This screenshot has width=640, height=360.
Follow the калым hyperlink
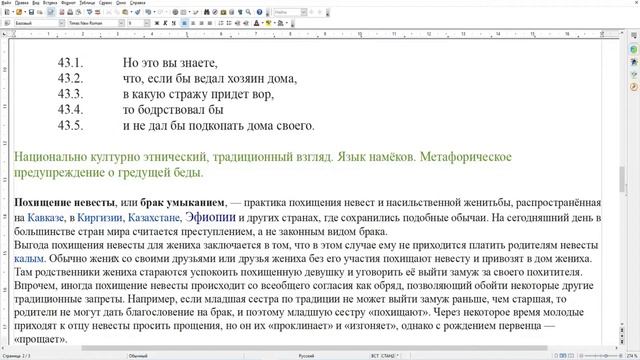point(29,259)
